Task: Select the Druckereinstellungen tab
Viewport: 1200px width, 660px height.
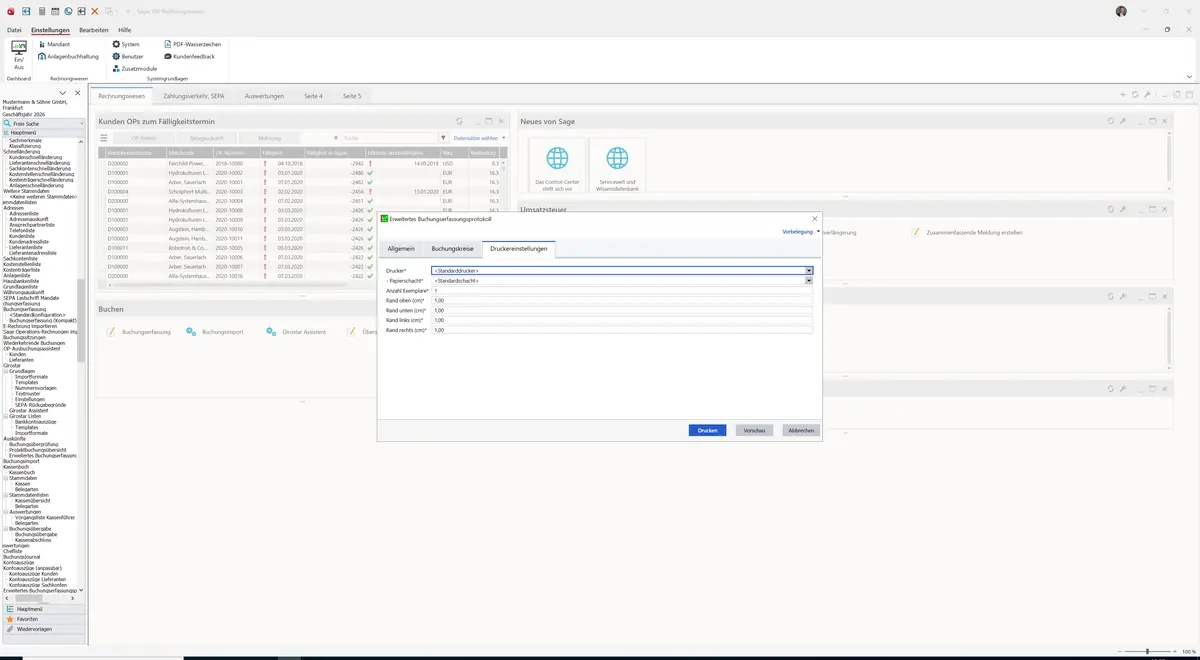Action: click(518, 248)
